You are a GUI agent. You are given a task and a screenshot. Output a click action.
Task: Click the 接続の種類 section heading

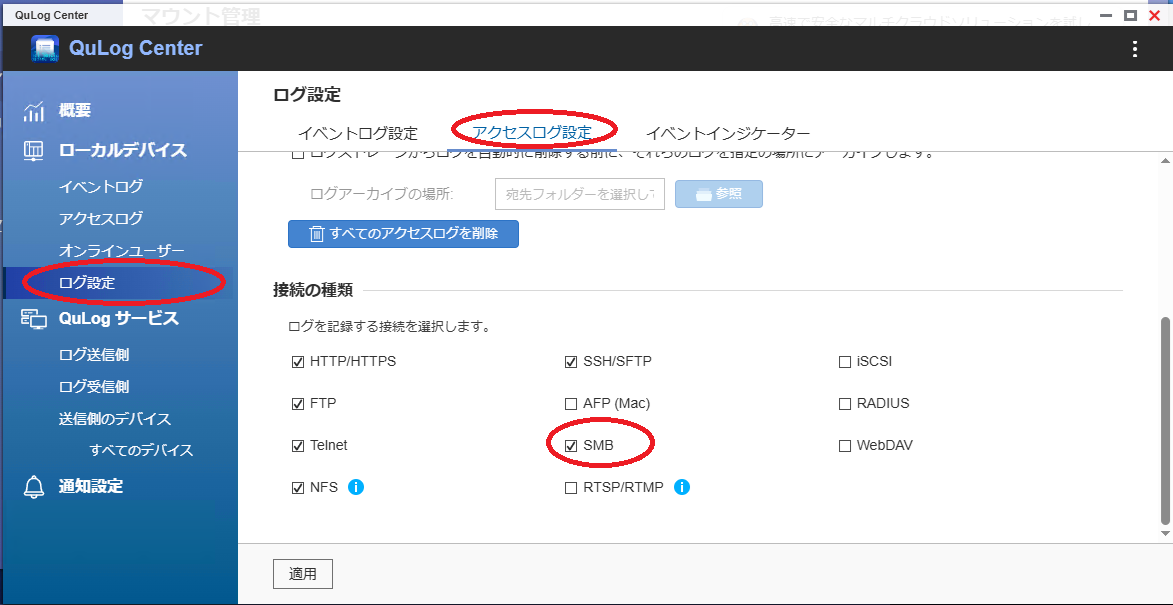tap(313, 290)
